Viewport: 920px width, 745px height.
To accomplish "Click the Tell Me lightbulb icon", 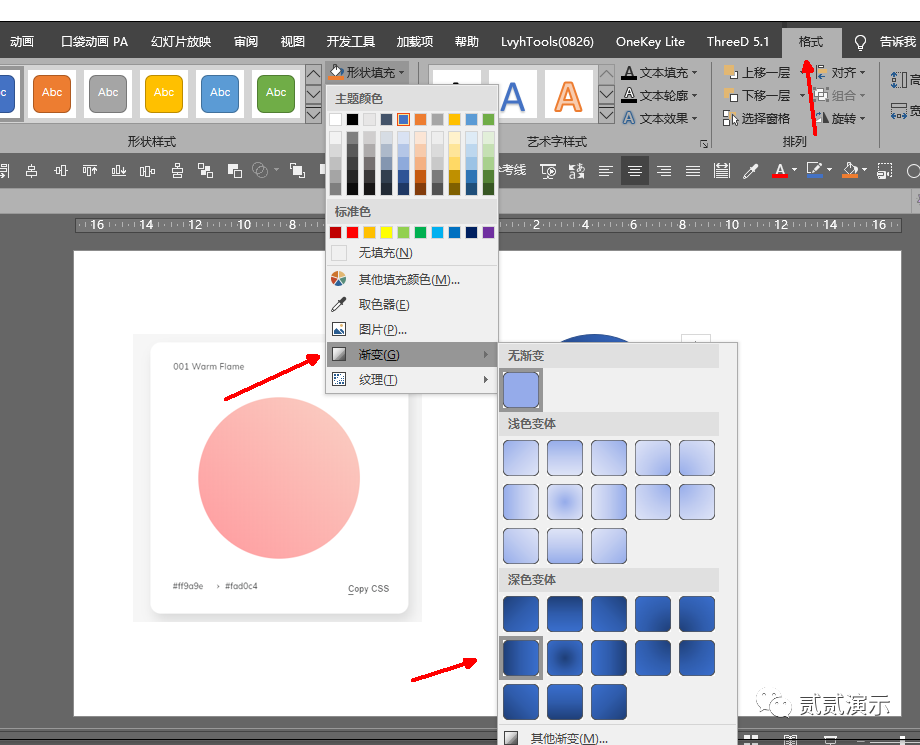I will (x=860, y=42).
